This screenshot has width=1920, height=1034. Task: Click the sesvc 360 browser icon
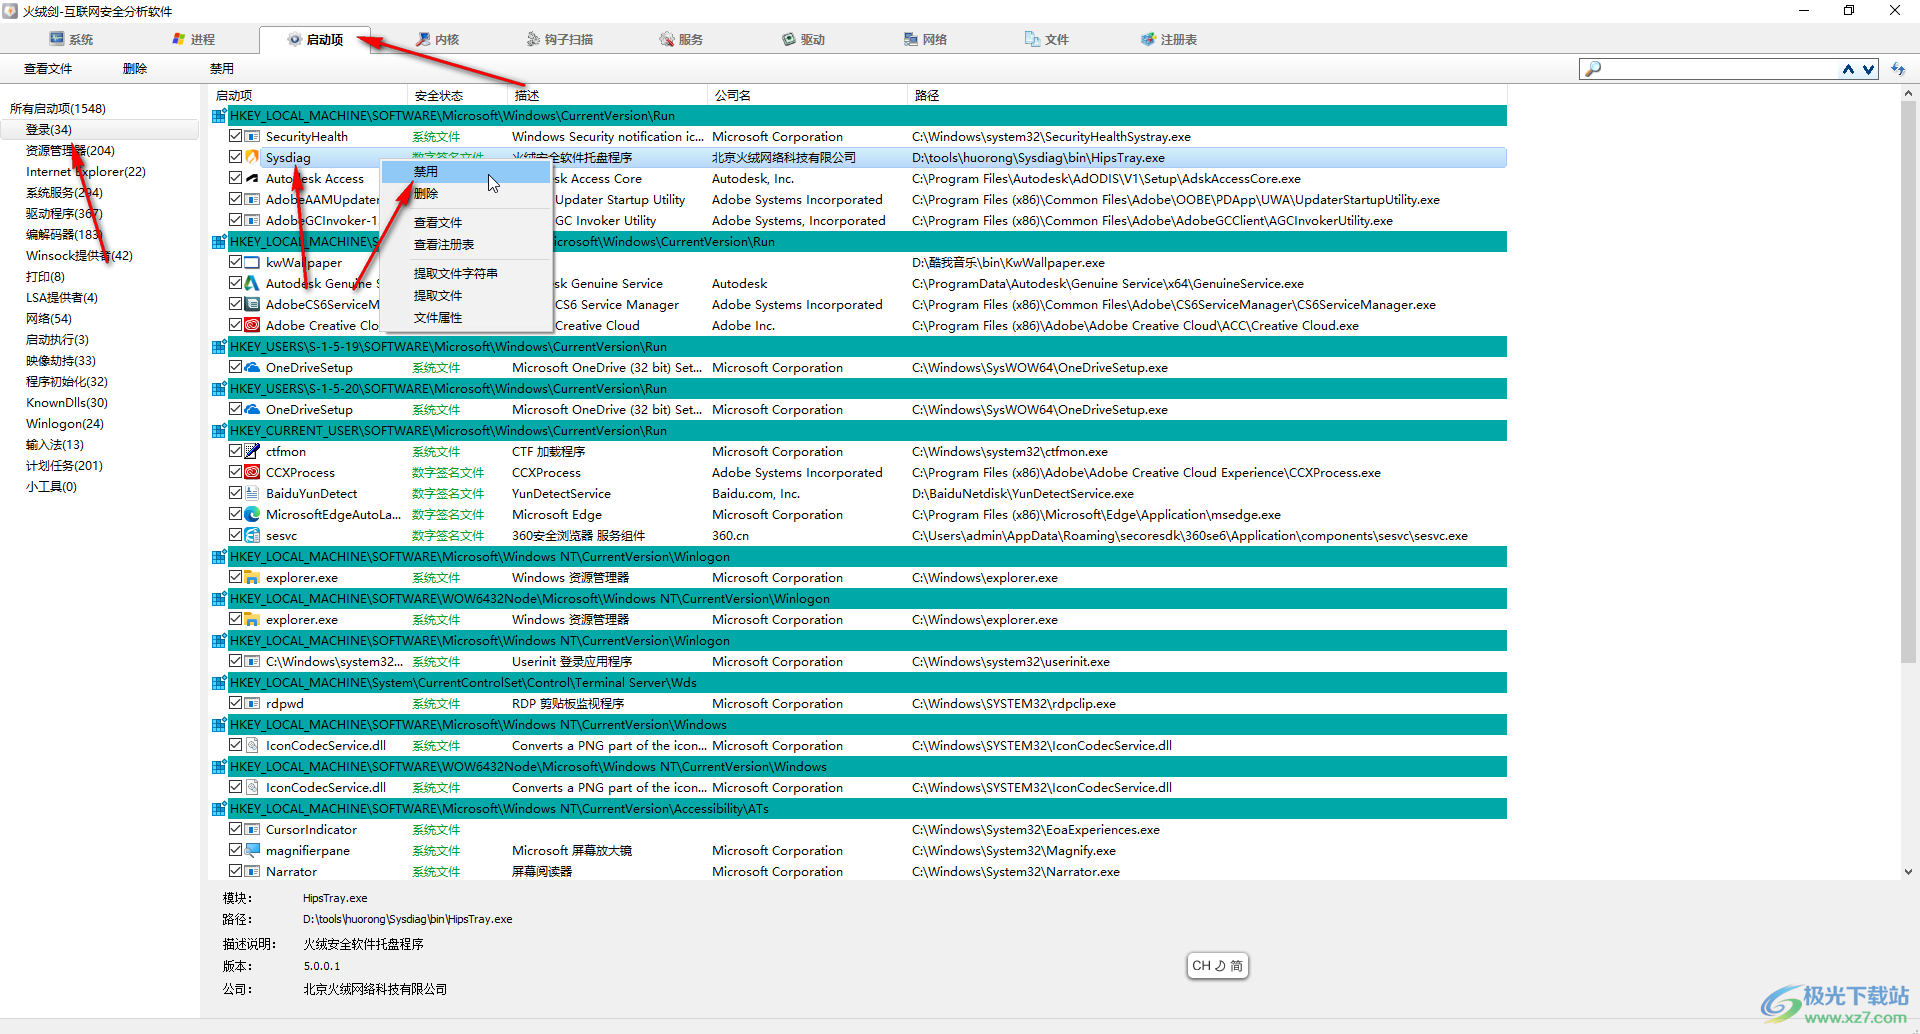pyautogui.click(x=252, y=535)
